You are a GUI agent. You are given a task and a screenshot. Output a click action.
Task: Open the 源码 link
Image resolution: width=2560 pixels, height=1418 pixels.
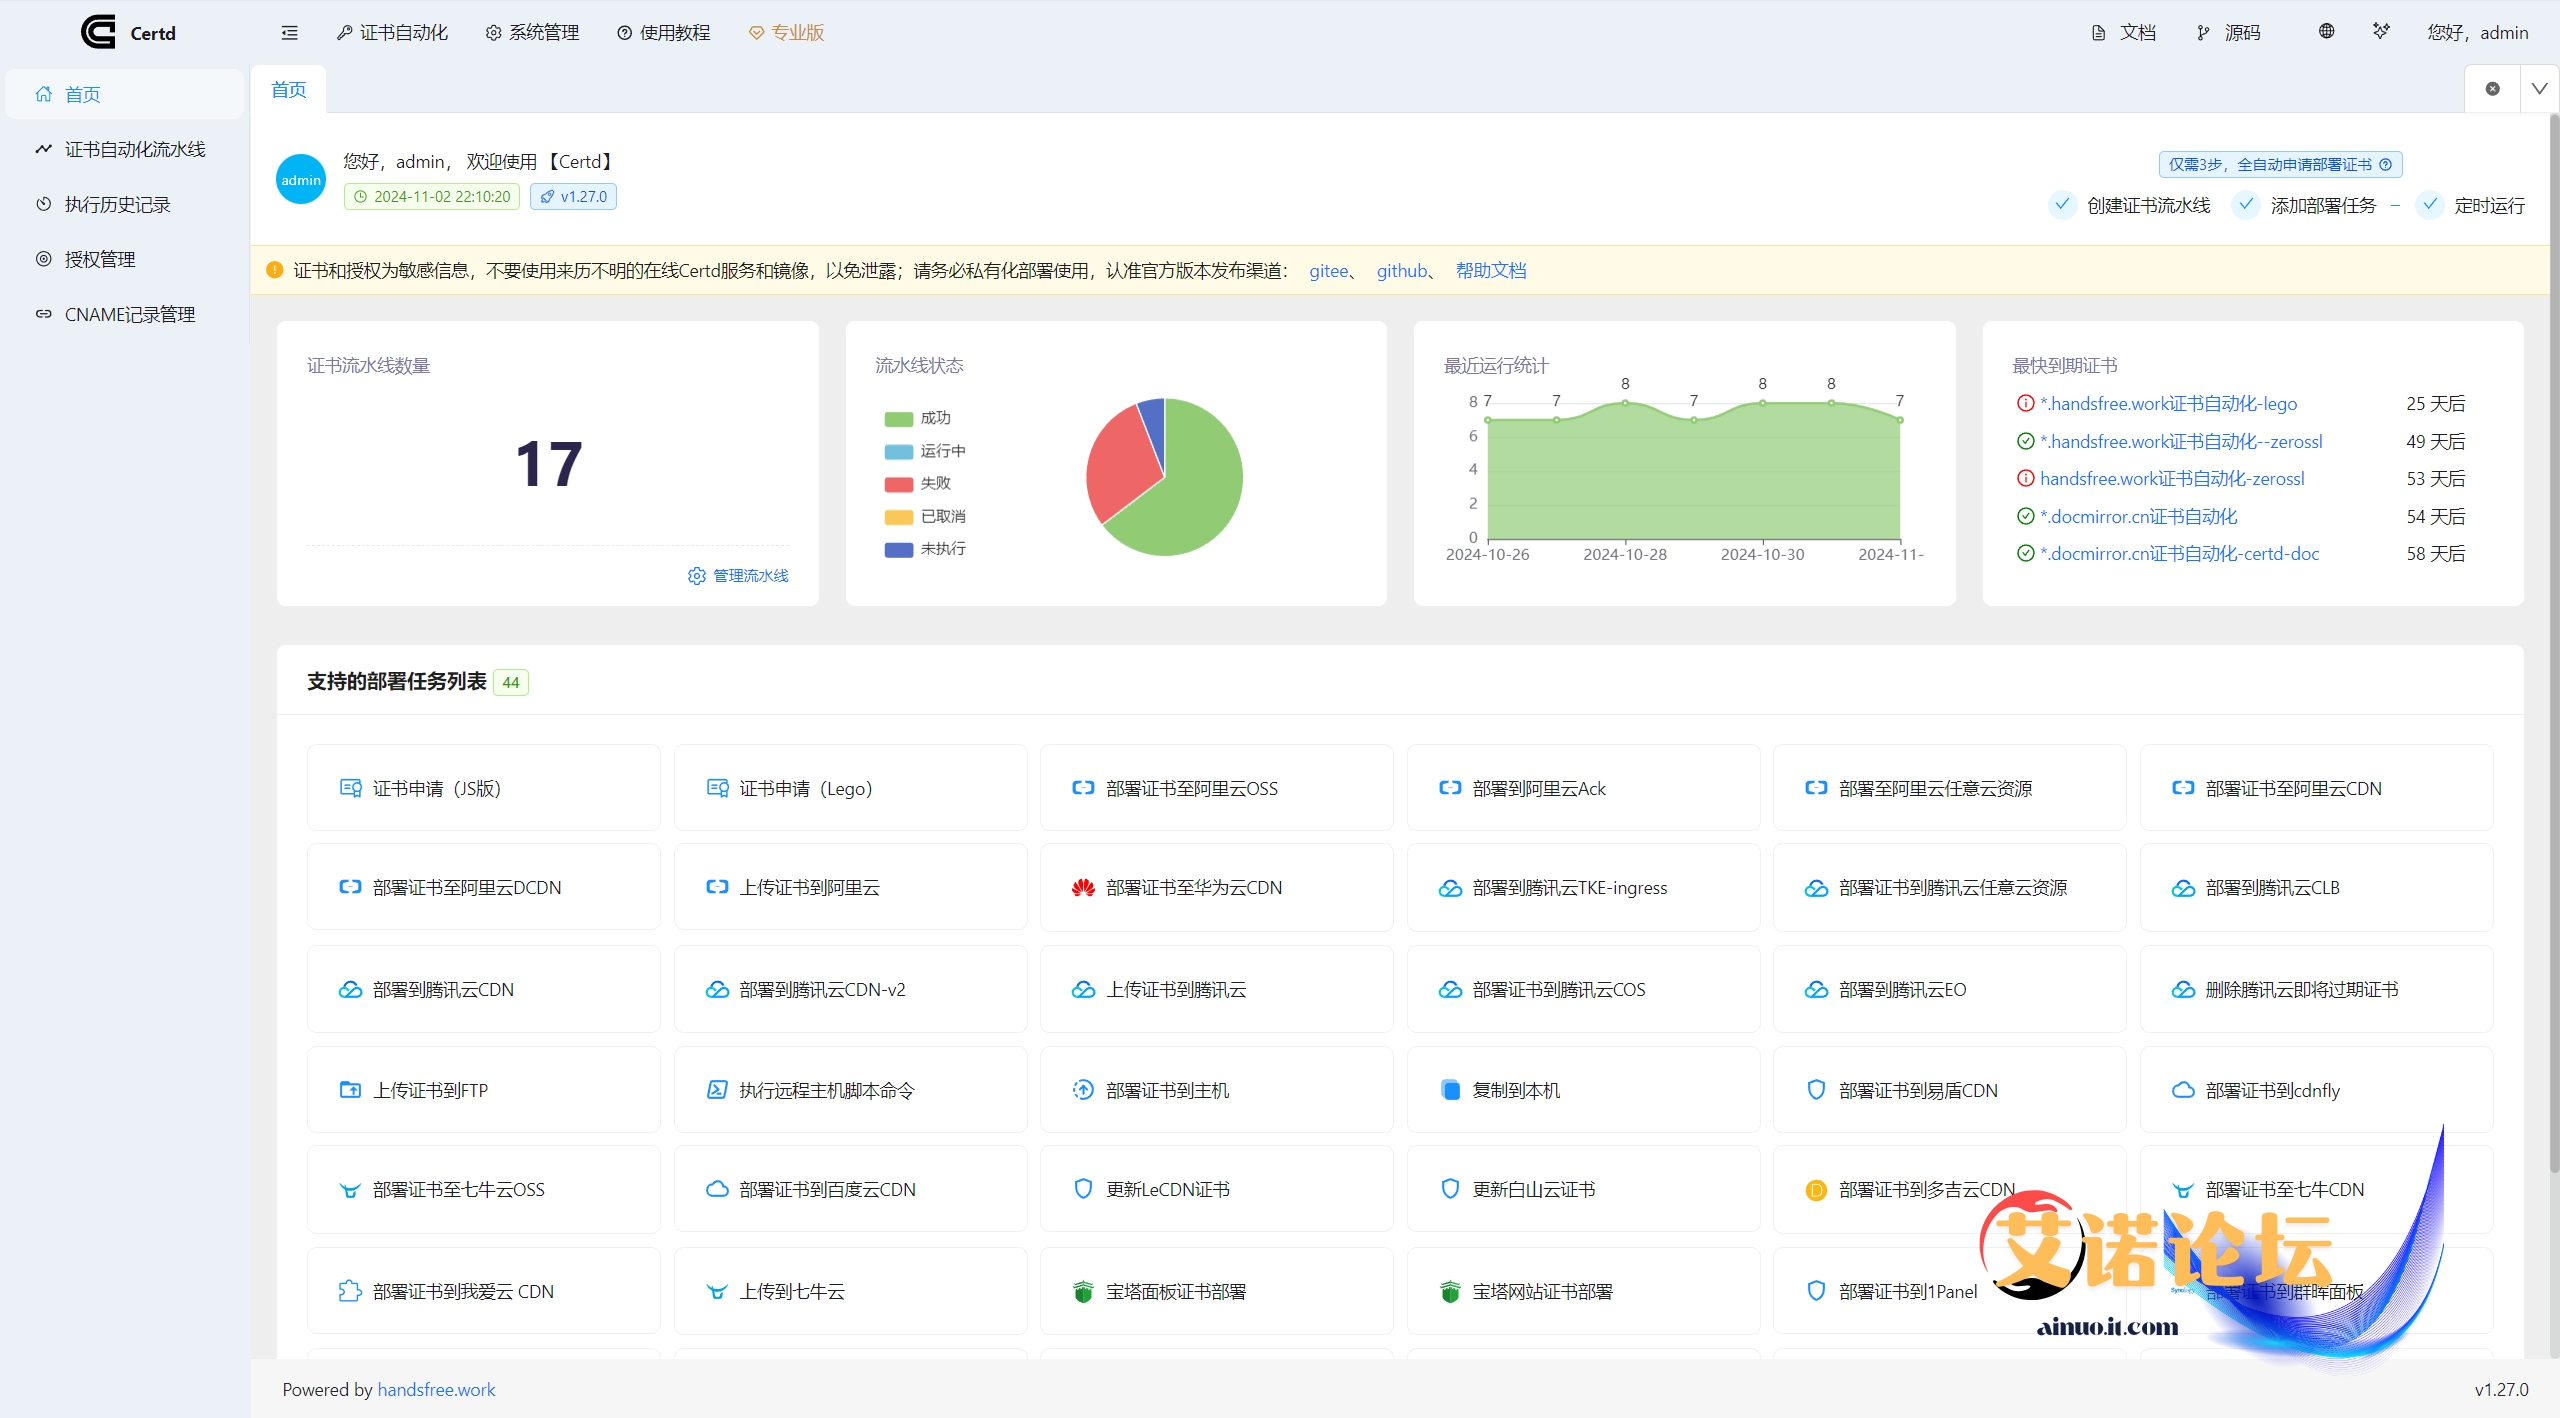(2228, 33)
